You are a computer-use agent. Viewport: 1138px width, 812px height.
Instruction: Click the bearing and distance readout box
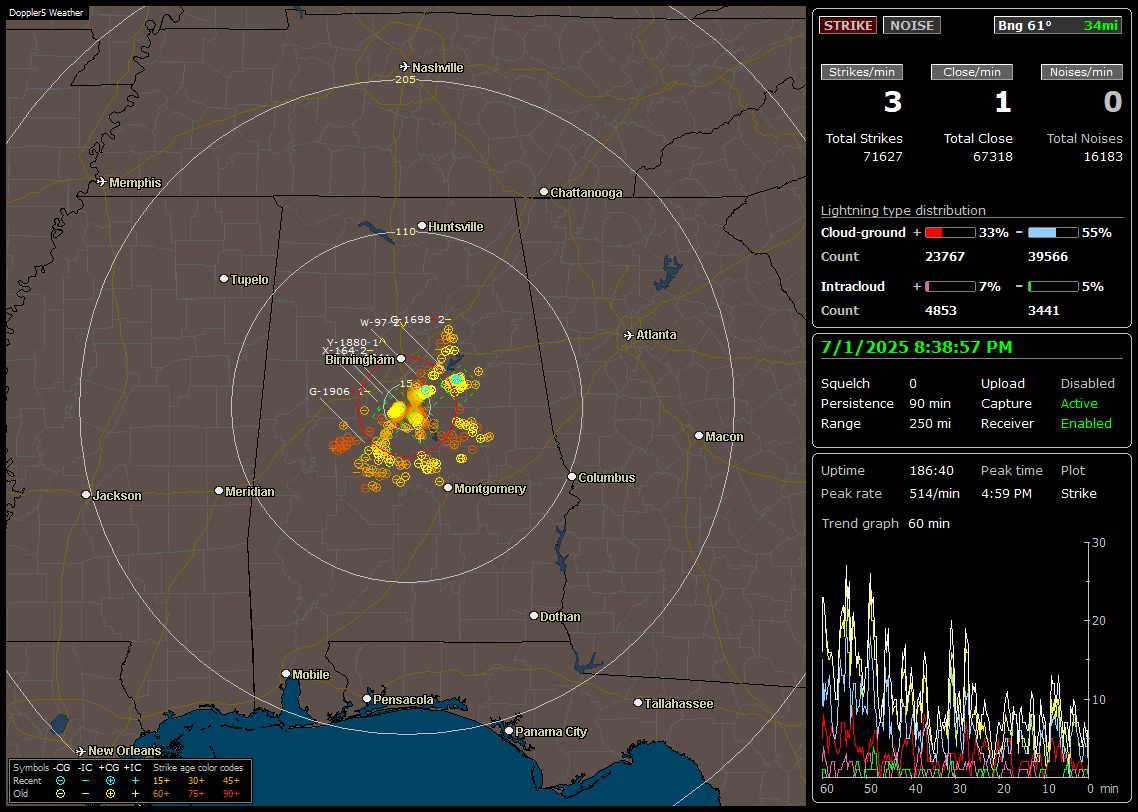click(x=1057, y=25)
